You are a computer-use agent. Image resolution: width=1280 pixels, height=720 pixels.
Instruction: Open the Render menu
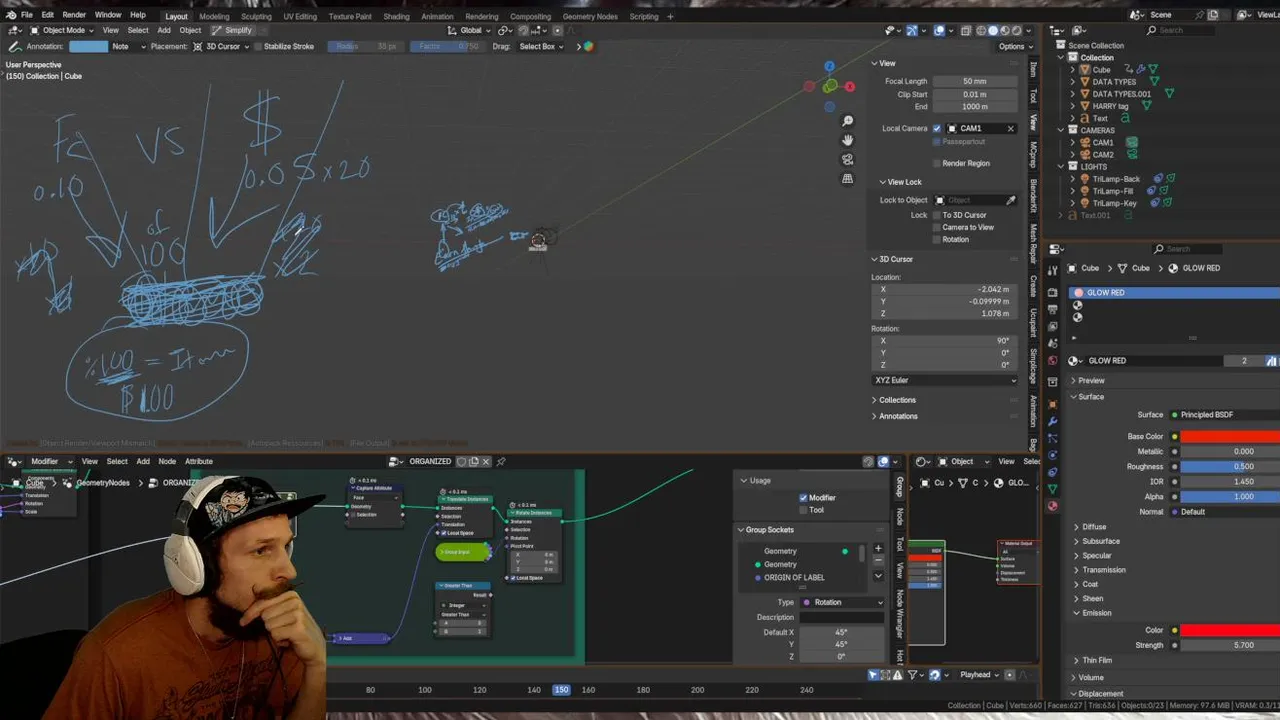click(74, 15)
